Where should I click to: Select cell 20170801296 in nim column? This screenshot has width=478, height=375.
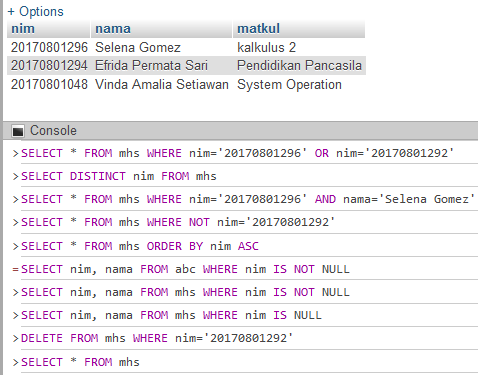click(x=49, y=47)
